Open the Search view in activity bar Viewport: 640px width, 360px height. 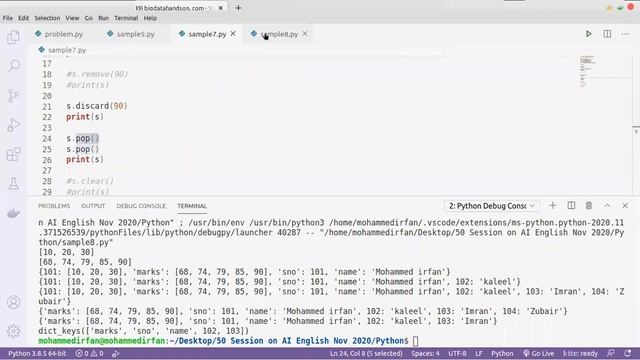coord(13,66)
